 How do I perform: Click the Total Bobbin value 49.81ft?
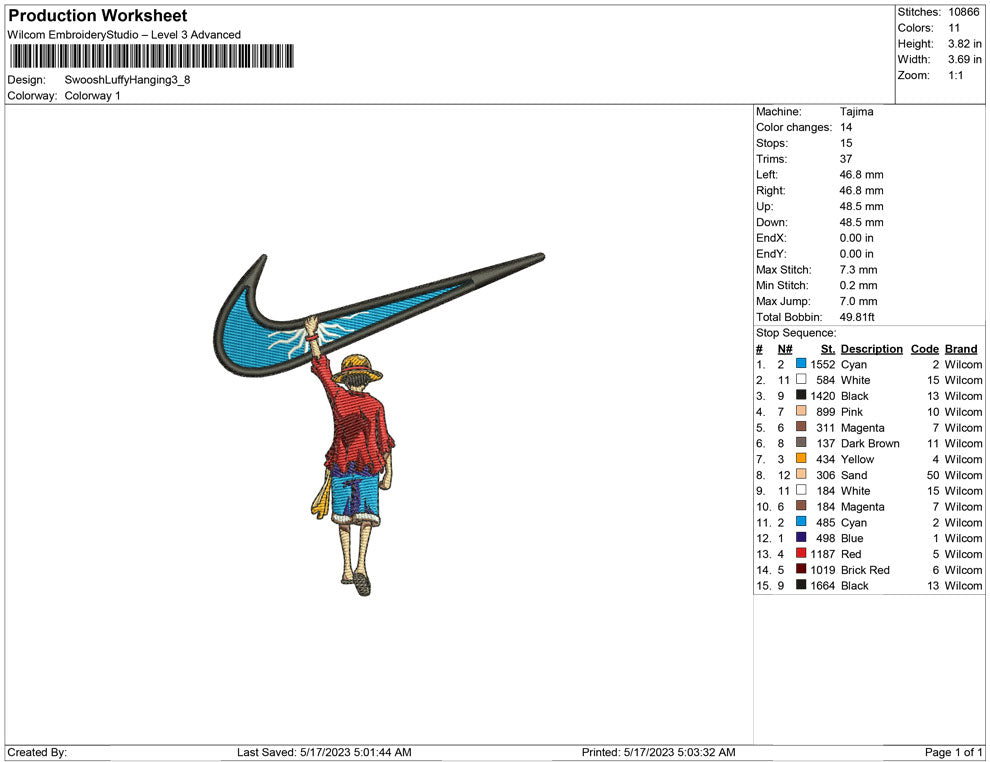pyautogui.click(x=857, y=317)
